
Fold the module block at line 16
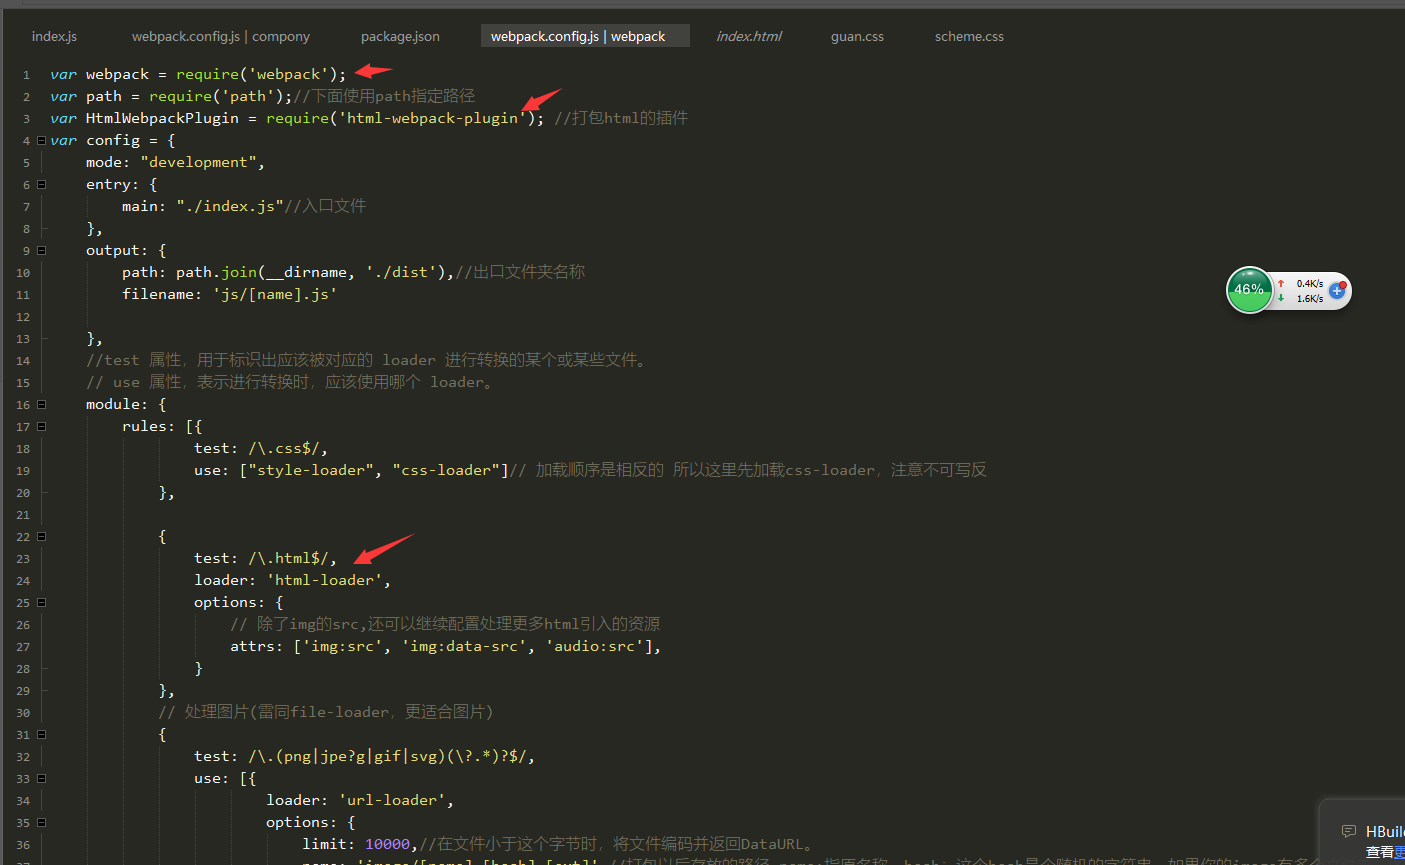41,404
